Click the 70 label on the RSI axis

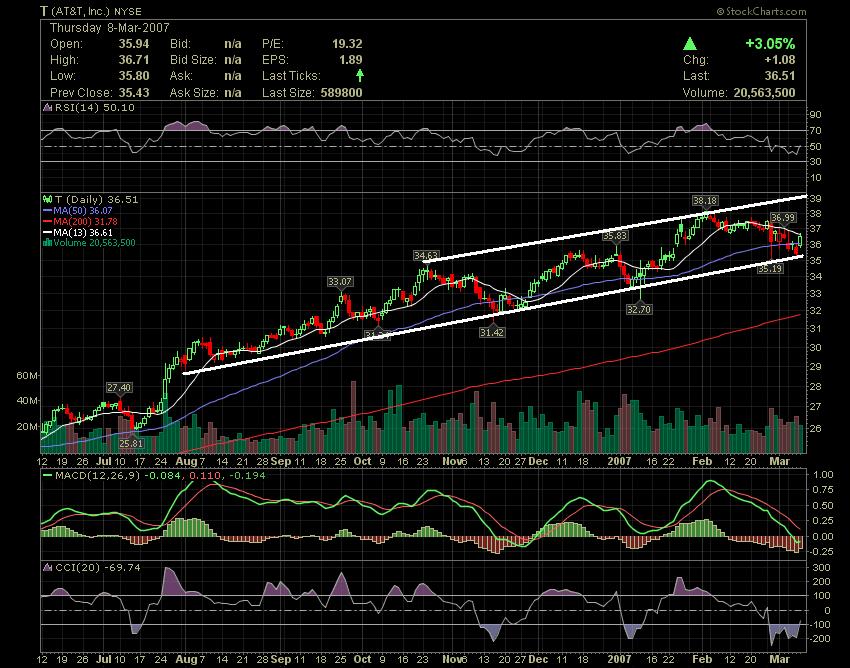point(816,131)
